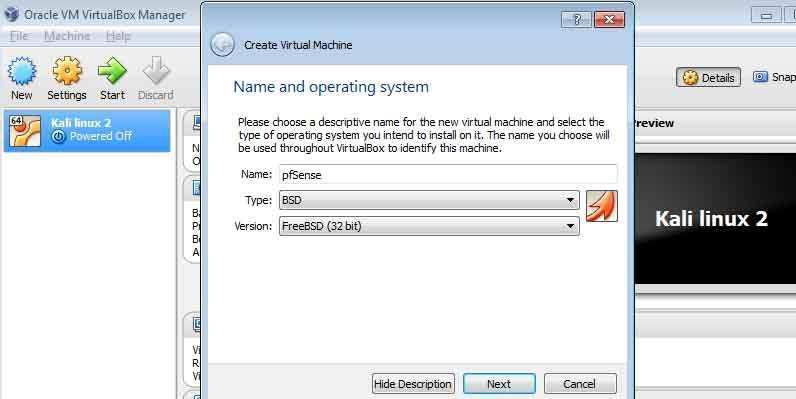The image size is (796, 399).
Task: Click the BSD operating system logo icon
Action: (602, 206)
